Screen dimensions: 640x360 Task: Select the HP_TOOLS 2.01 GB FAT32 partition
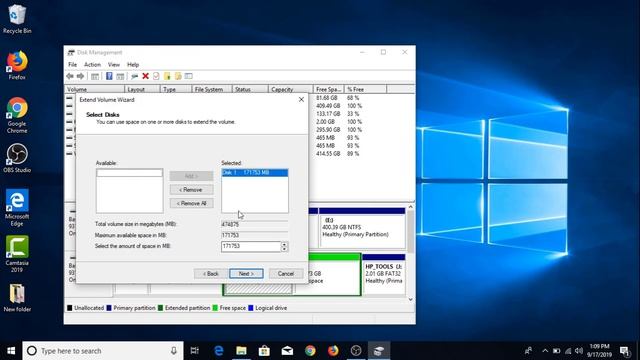point(384,274)
